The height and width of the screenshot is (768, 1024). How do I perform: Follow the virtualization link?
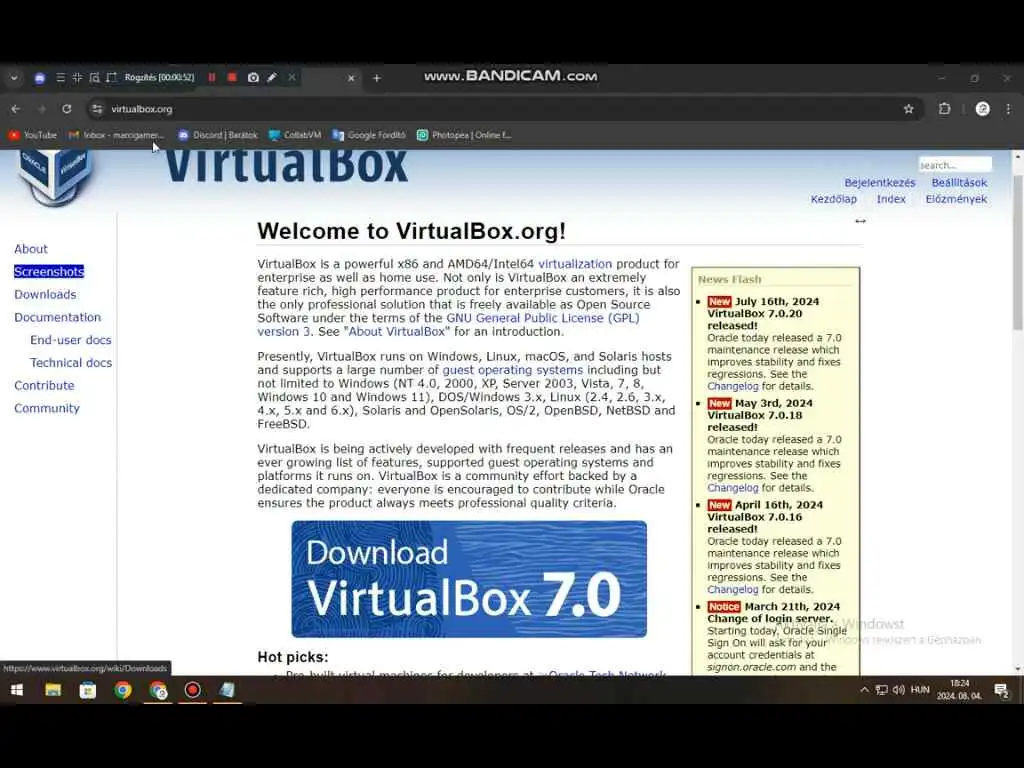tap(575, 264)
